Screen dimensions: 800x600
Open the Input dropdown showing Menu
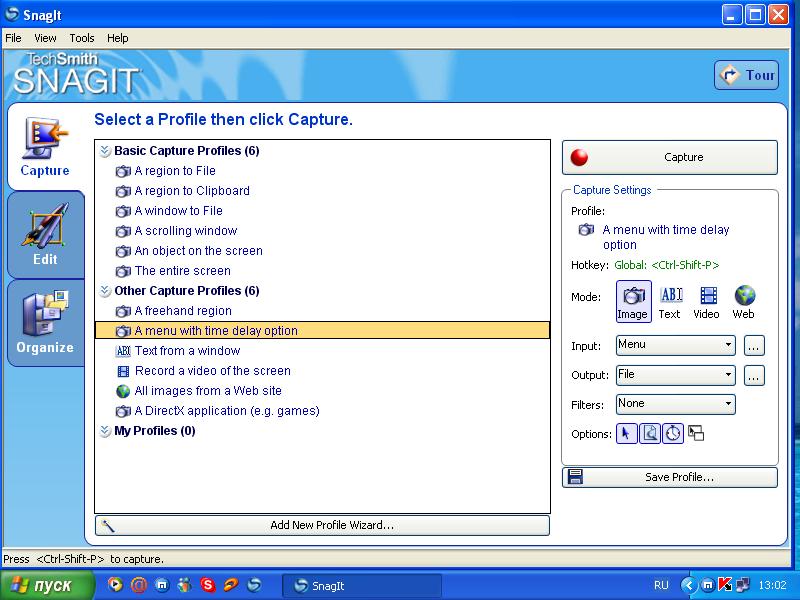(x=676, y=345)
